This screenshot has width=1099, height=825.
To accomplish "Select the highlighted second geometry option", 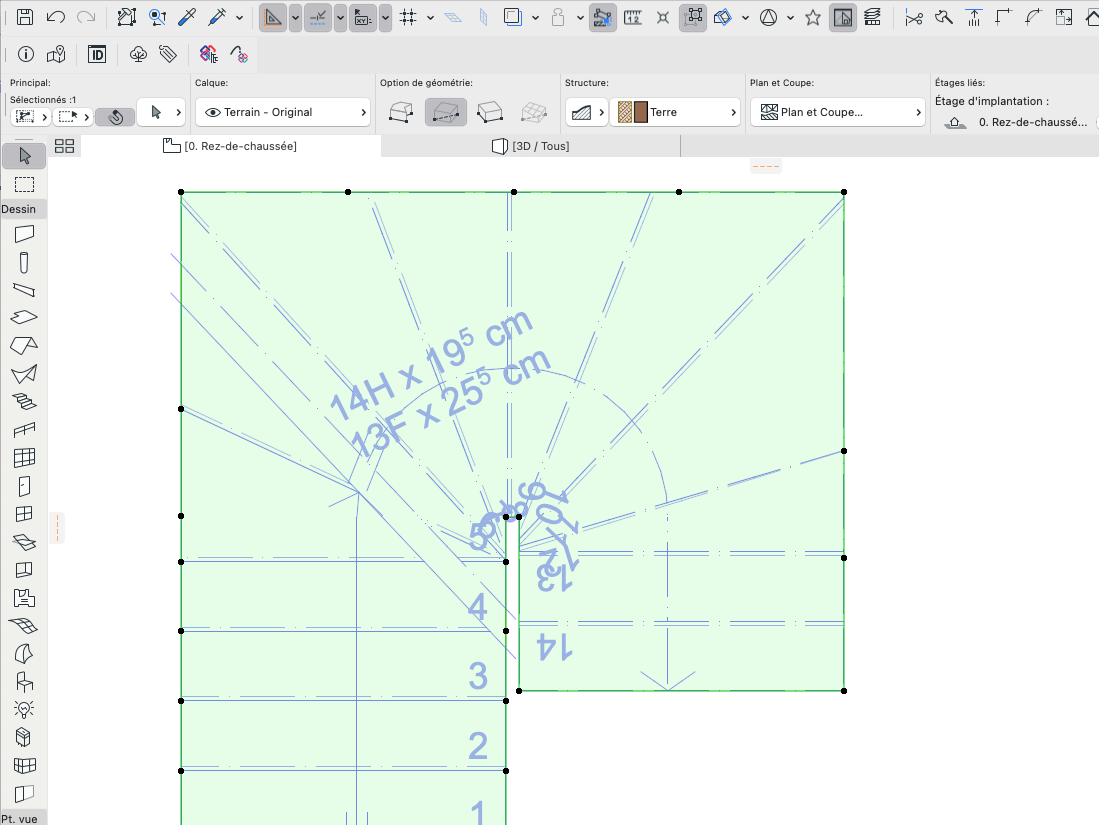I will tap(446, 112).
